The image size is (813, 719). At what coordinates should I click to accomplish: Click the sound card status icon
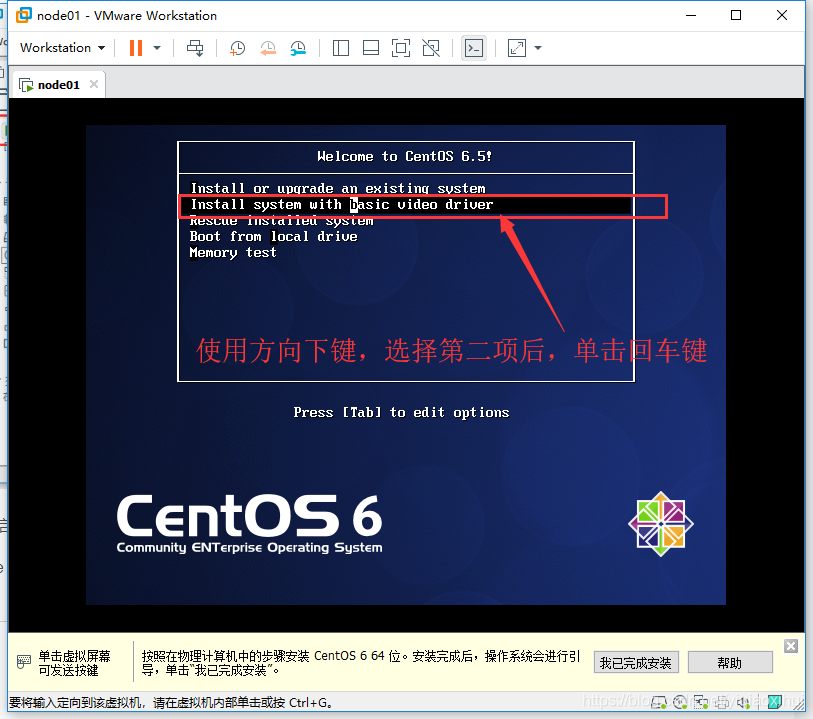(744, 702)
